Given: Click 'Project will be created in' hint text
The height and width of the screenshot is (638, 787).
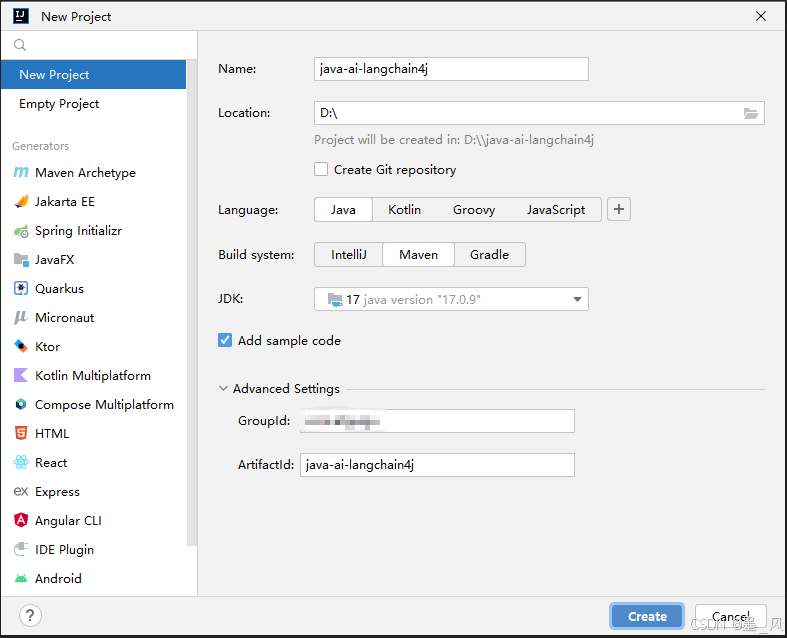Looking at the screenshot, I should [x=454, y=140].
